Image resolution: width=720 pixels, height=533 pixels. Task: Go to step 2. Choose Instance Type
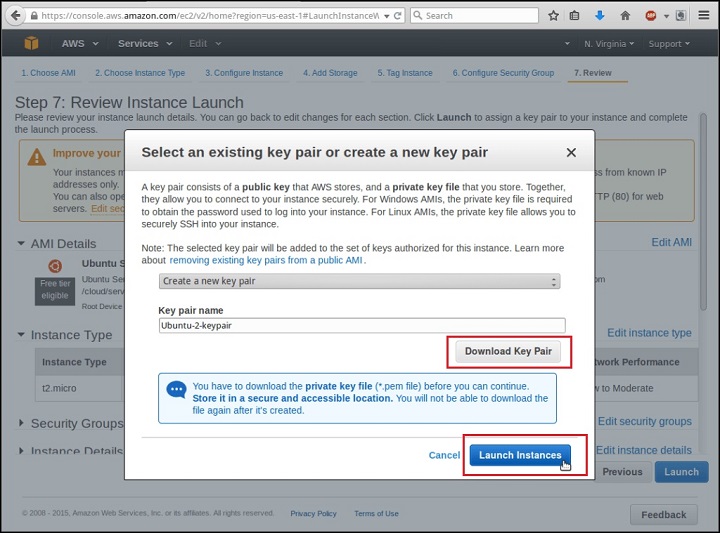pos(140,73)
